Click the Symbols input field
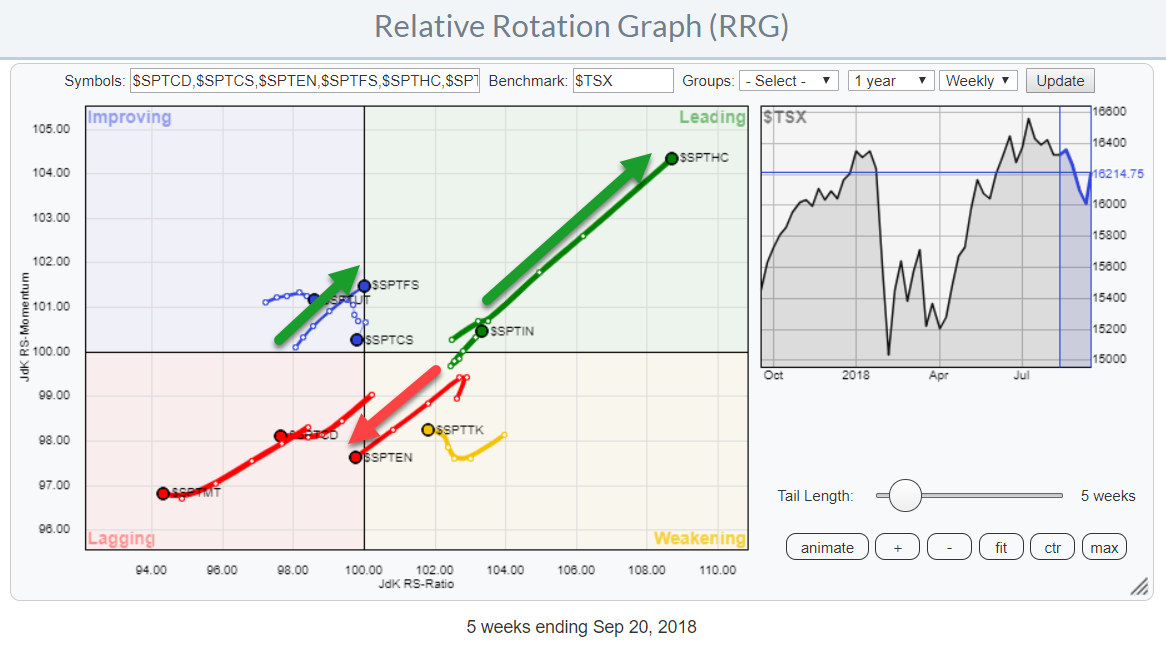1166x650 pixels. click(x=305, y=80)
